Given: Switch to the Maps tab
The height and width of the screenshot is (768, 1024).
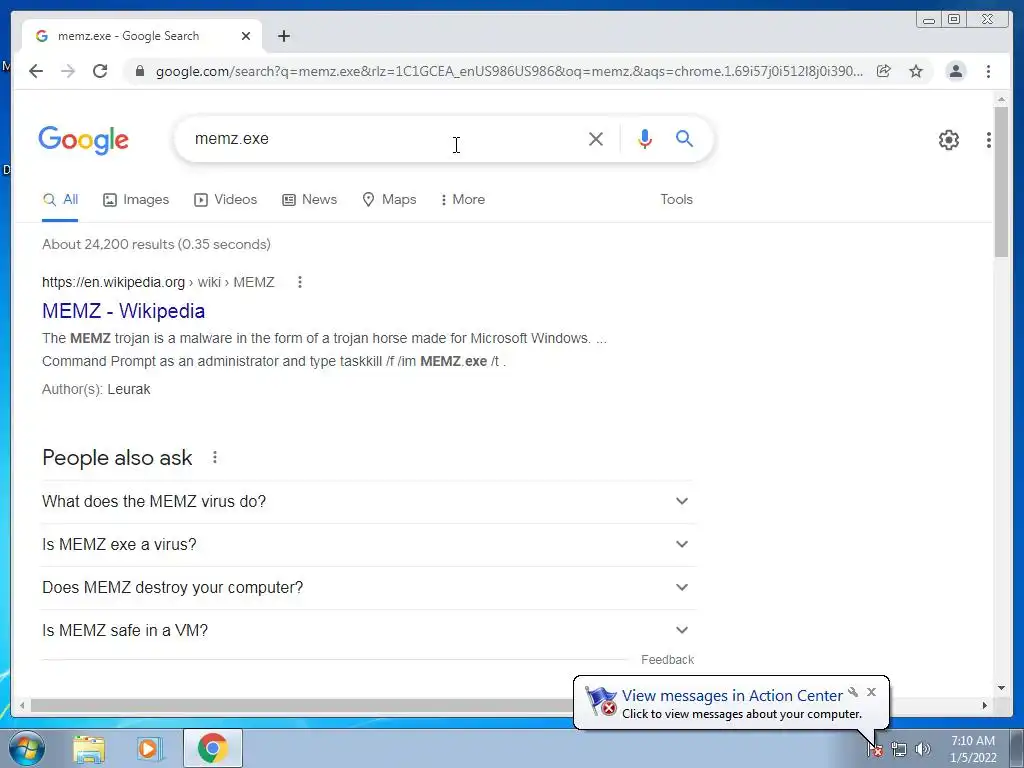Looking at the screenshot, I should click(x=389, y=200).
